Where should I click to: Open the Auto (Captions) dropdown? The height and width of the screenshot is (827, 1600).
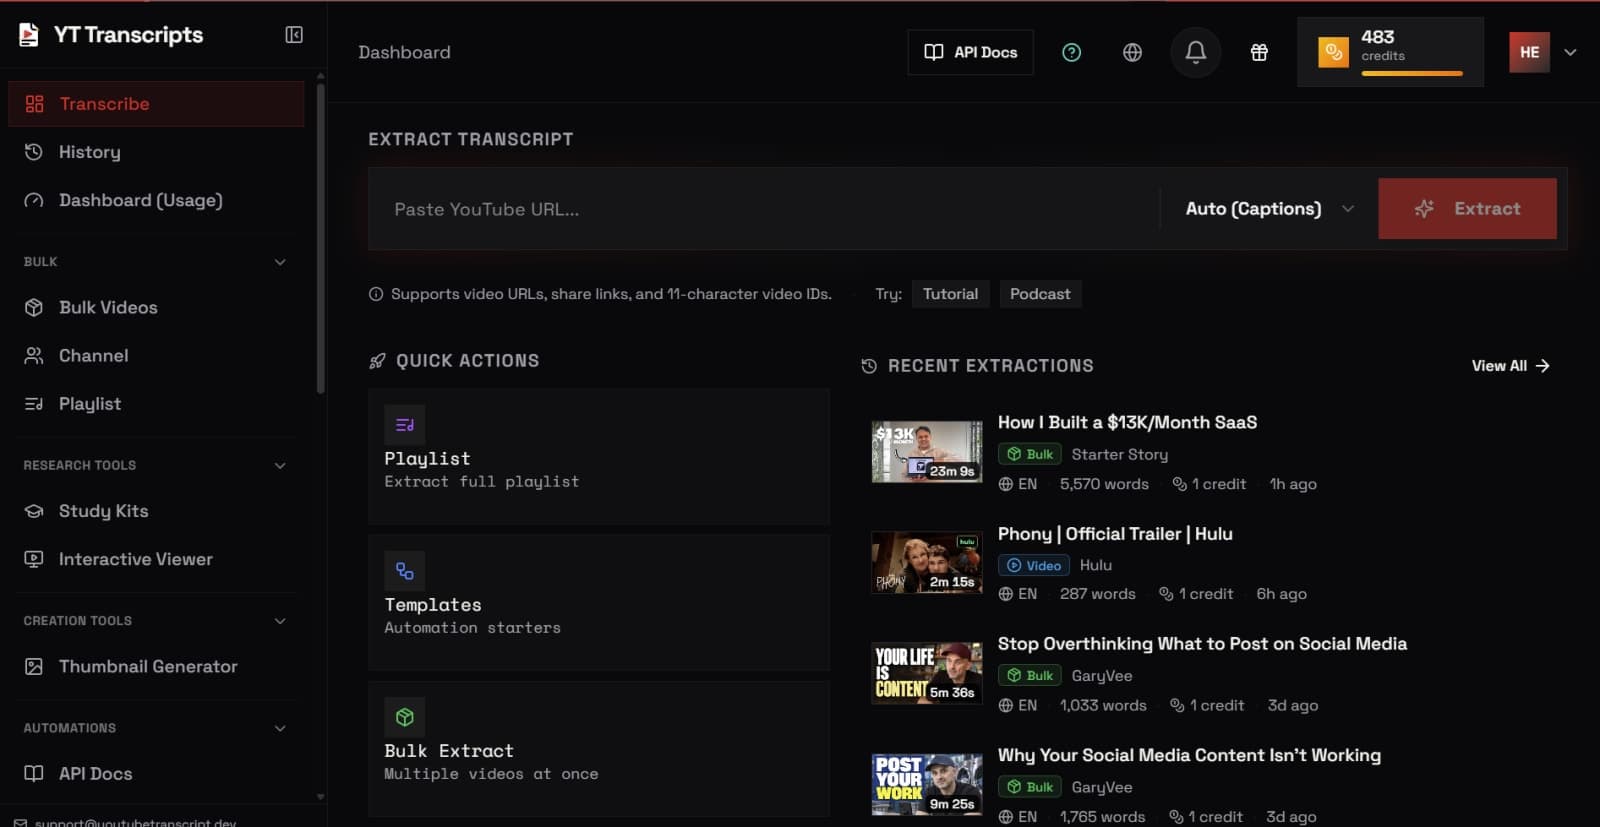coord(1269,209)
